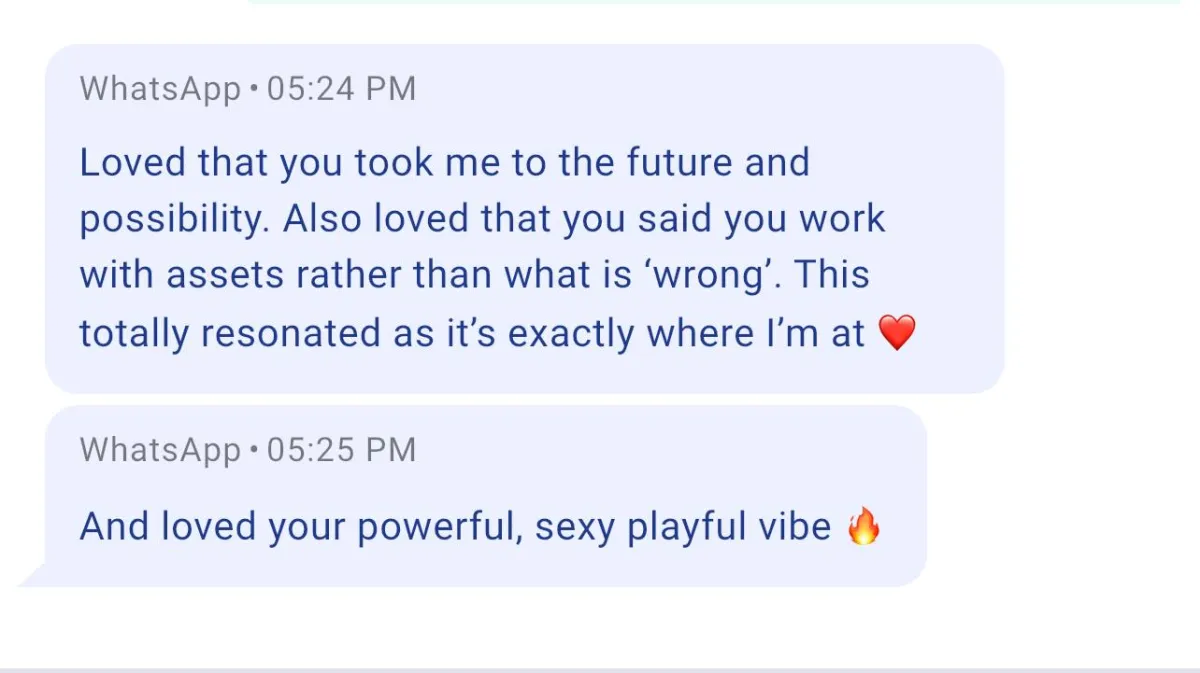The height and width of the screenshot is (673, 1200).
Task: Select the 05:25 PM message bubble
Action: click(486, 495)
